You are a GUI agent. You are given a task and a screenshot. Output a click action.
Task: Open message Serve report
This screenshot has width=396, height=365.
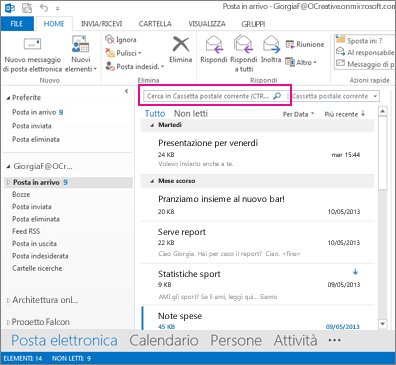click(x=257, y=242)
